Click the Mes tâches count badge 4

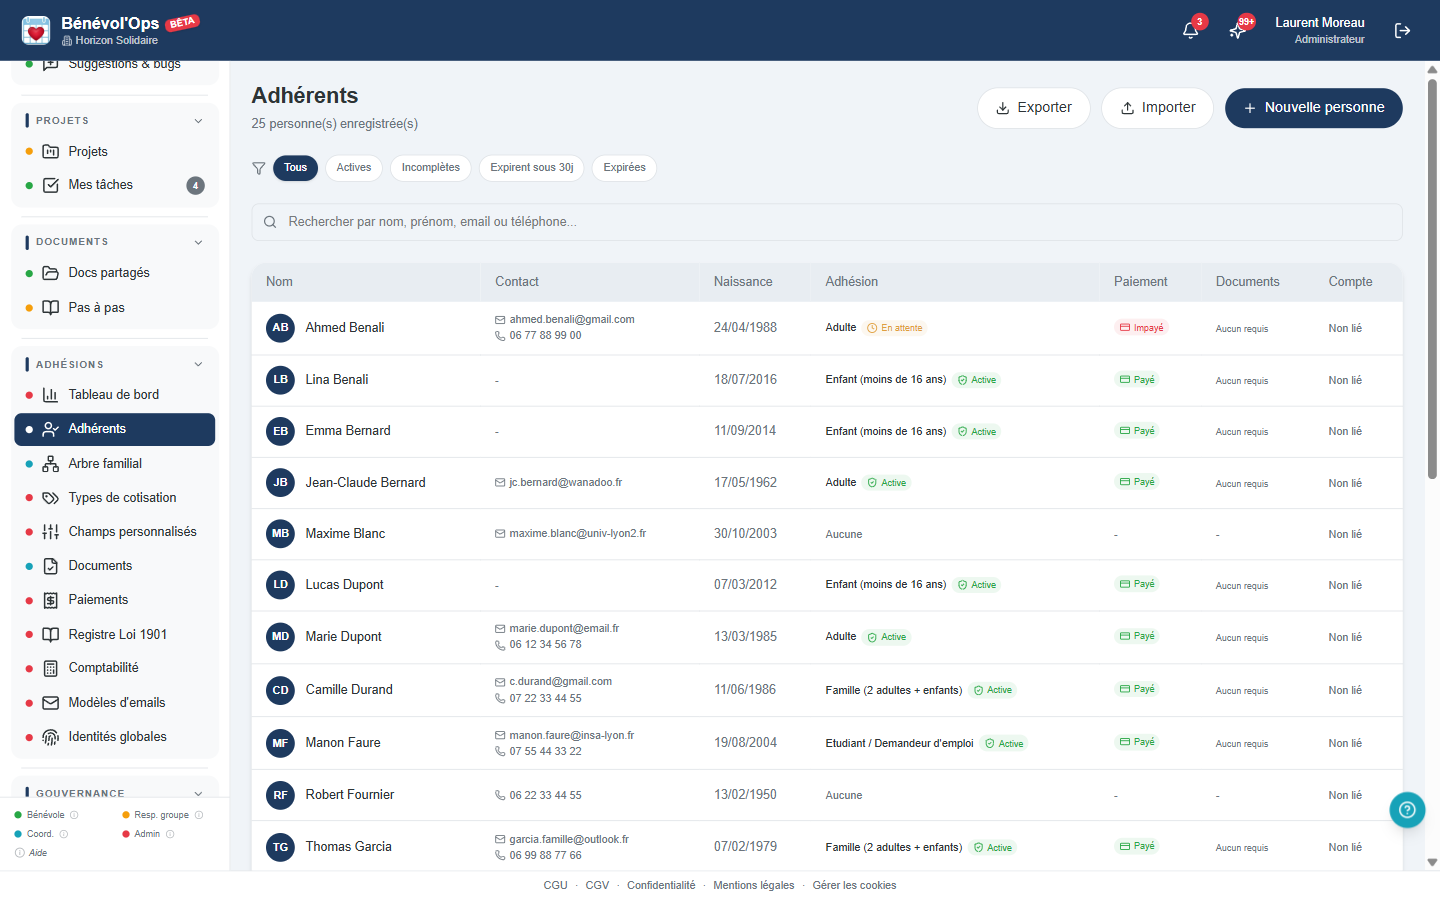(x=196, y=185)
